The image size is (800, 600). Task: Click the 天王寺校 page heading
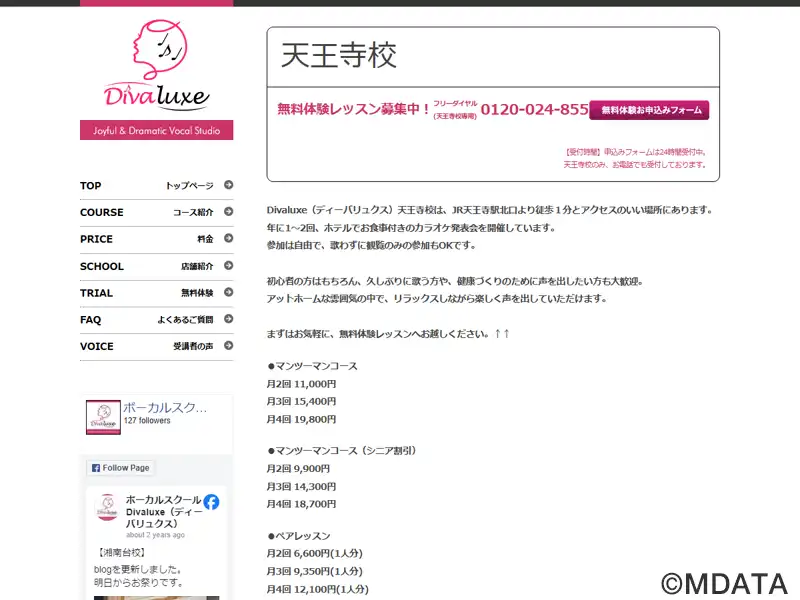coord(339,56)
